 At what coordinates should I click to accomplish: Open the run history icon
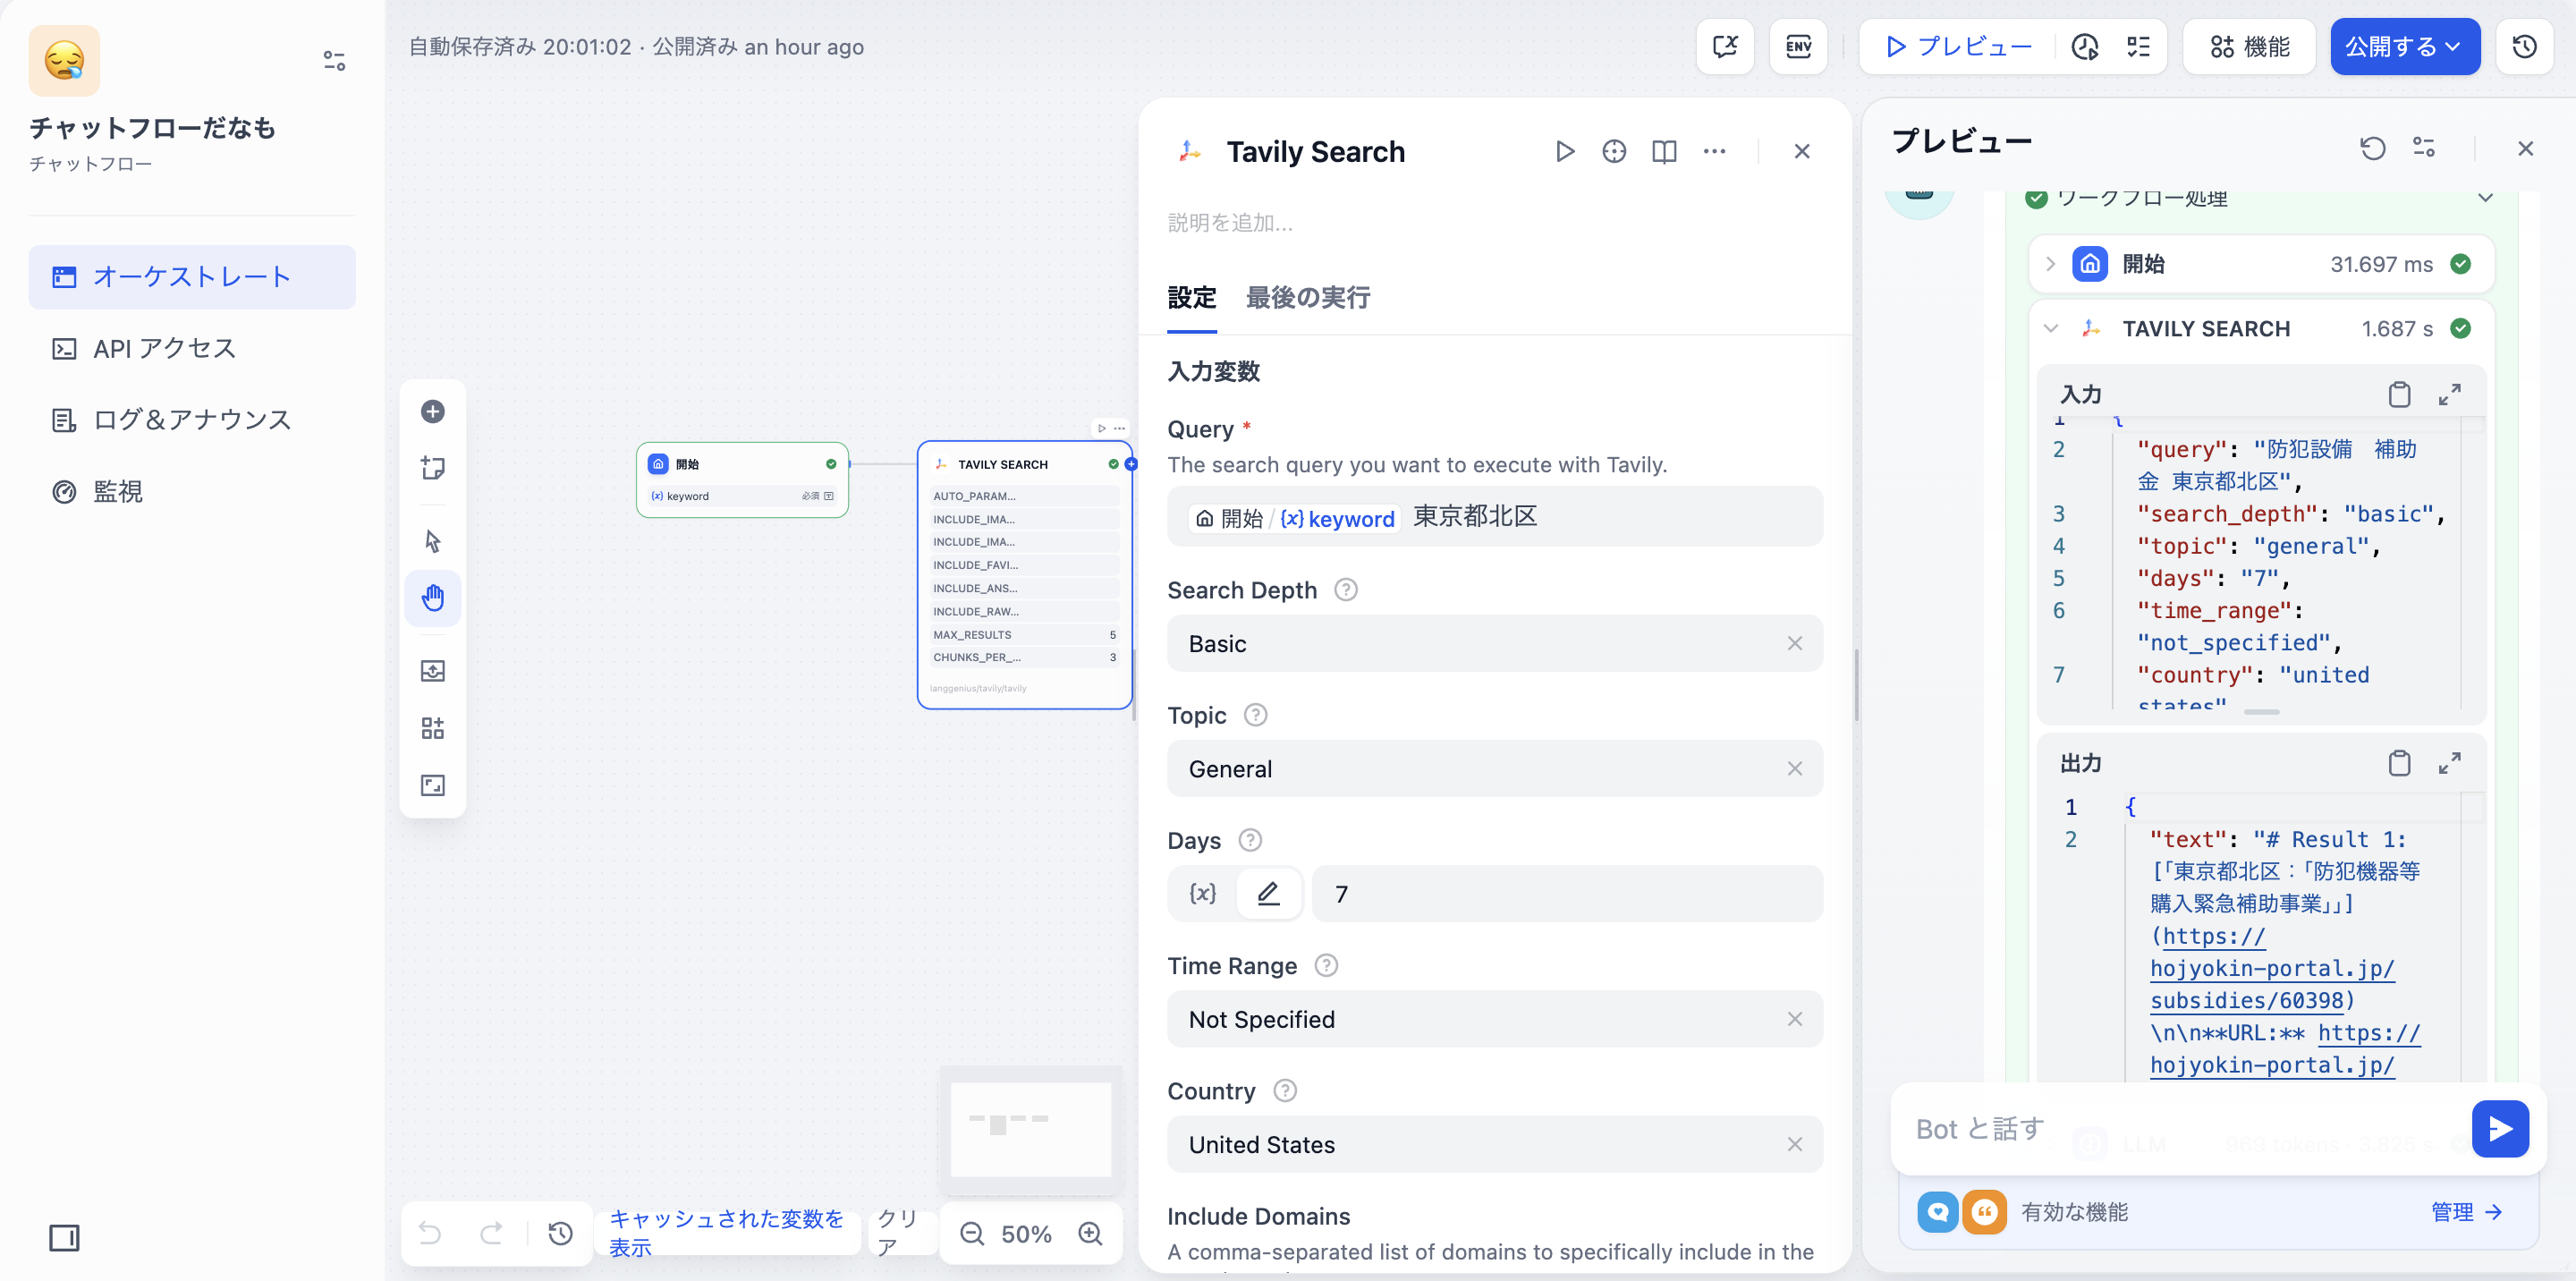tap(2085, 46)
